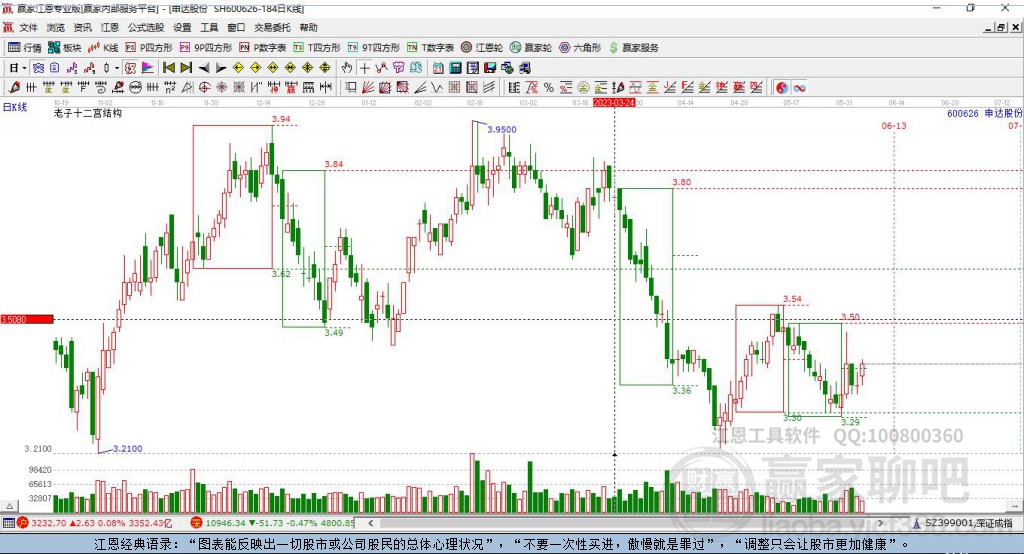Viewport: 1024px width, 554px height.
Task: Click the last yellow diamond arrow icon
Action: click(325, 68)
